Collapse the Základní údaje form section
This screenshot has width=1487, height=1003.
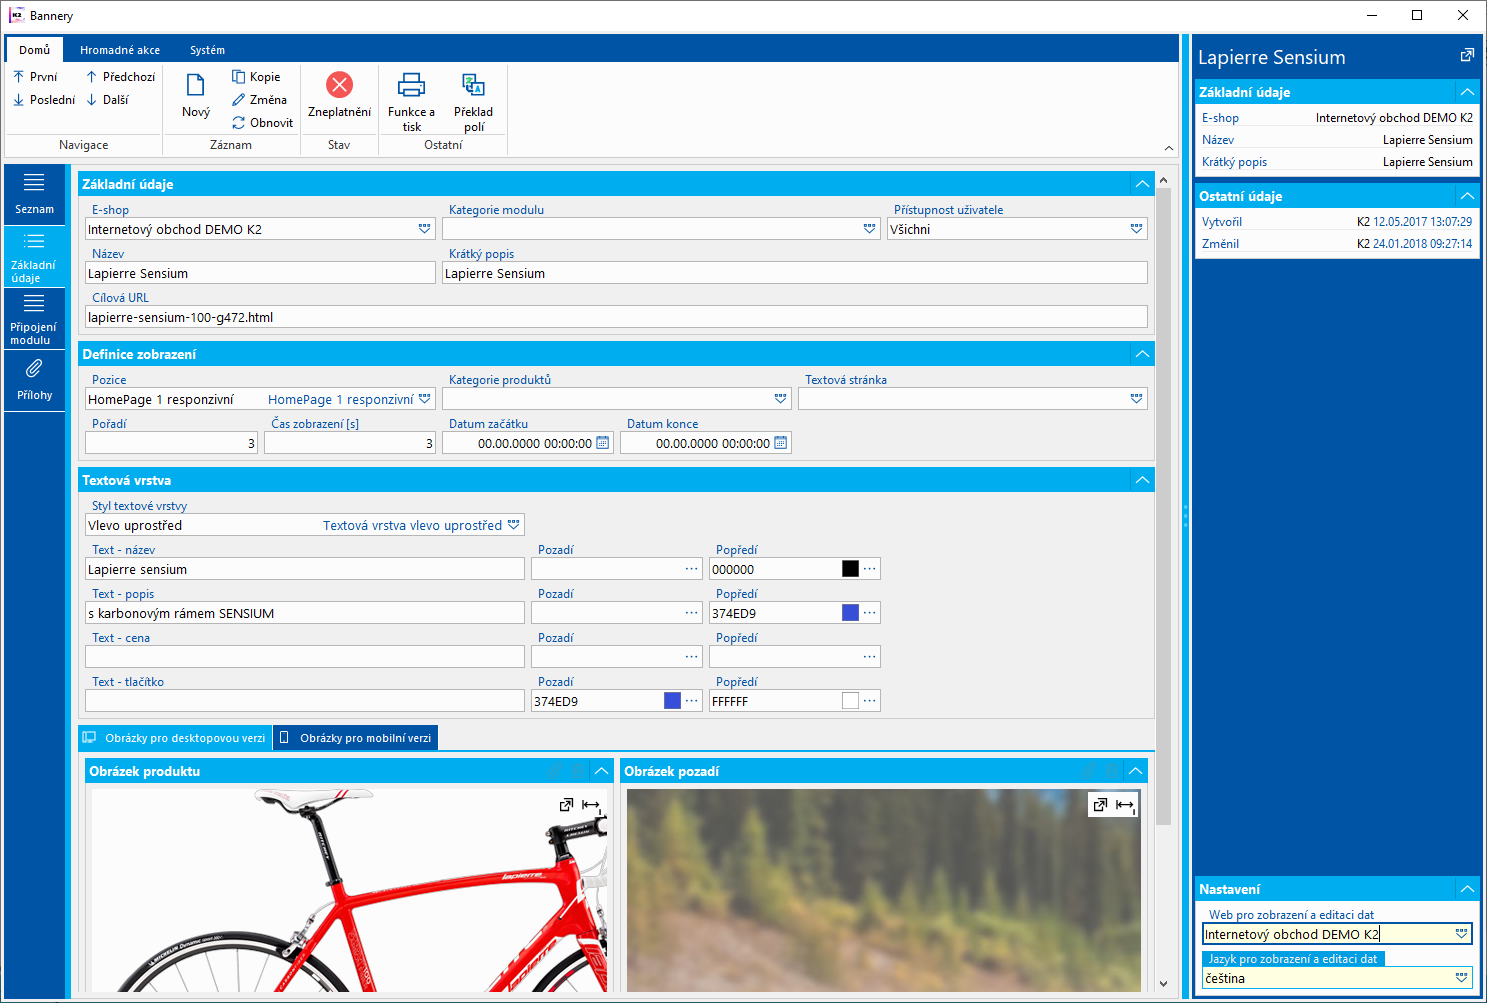(x=1142, y=184)
